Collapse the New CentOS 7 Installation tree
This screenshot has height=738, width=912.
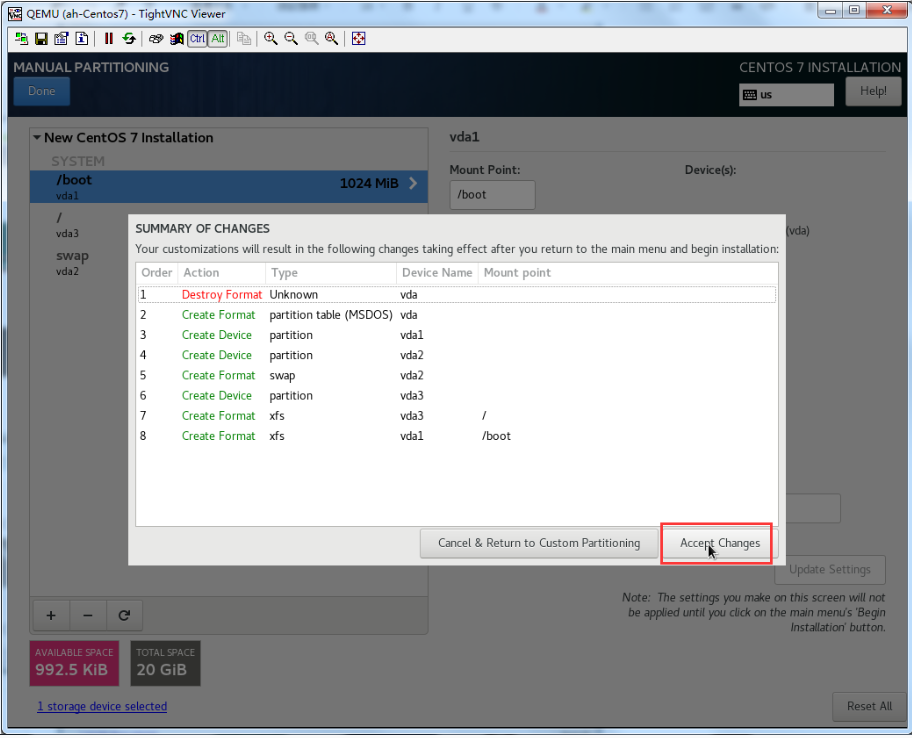(x=37, y=138)
